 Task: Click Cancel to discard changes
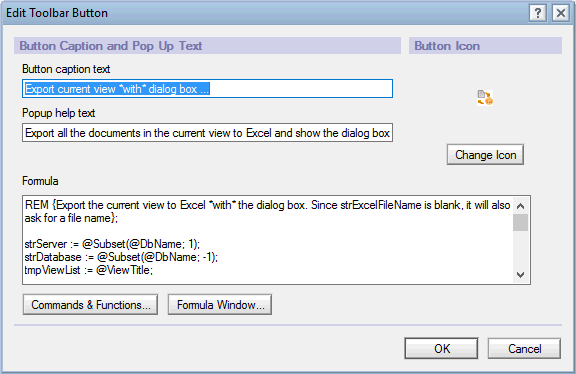pyautogui.click(x=524, y=348)
